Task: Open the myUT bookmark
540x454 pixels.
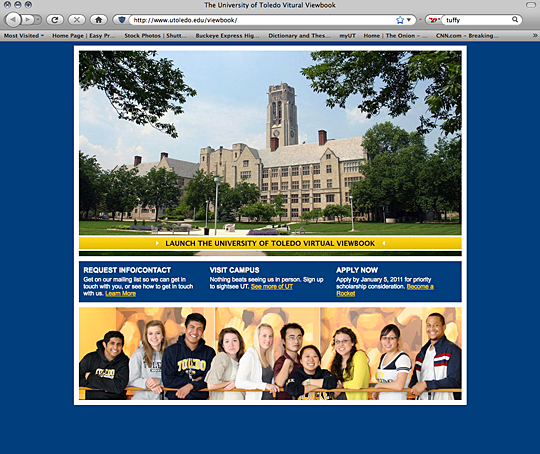Action: 347,35
